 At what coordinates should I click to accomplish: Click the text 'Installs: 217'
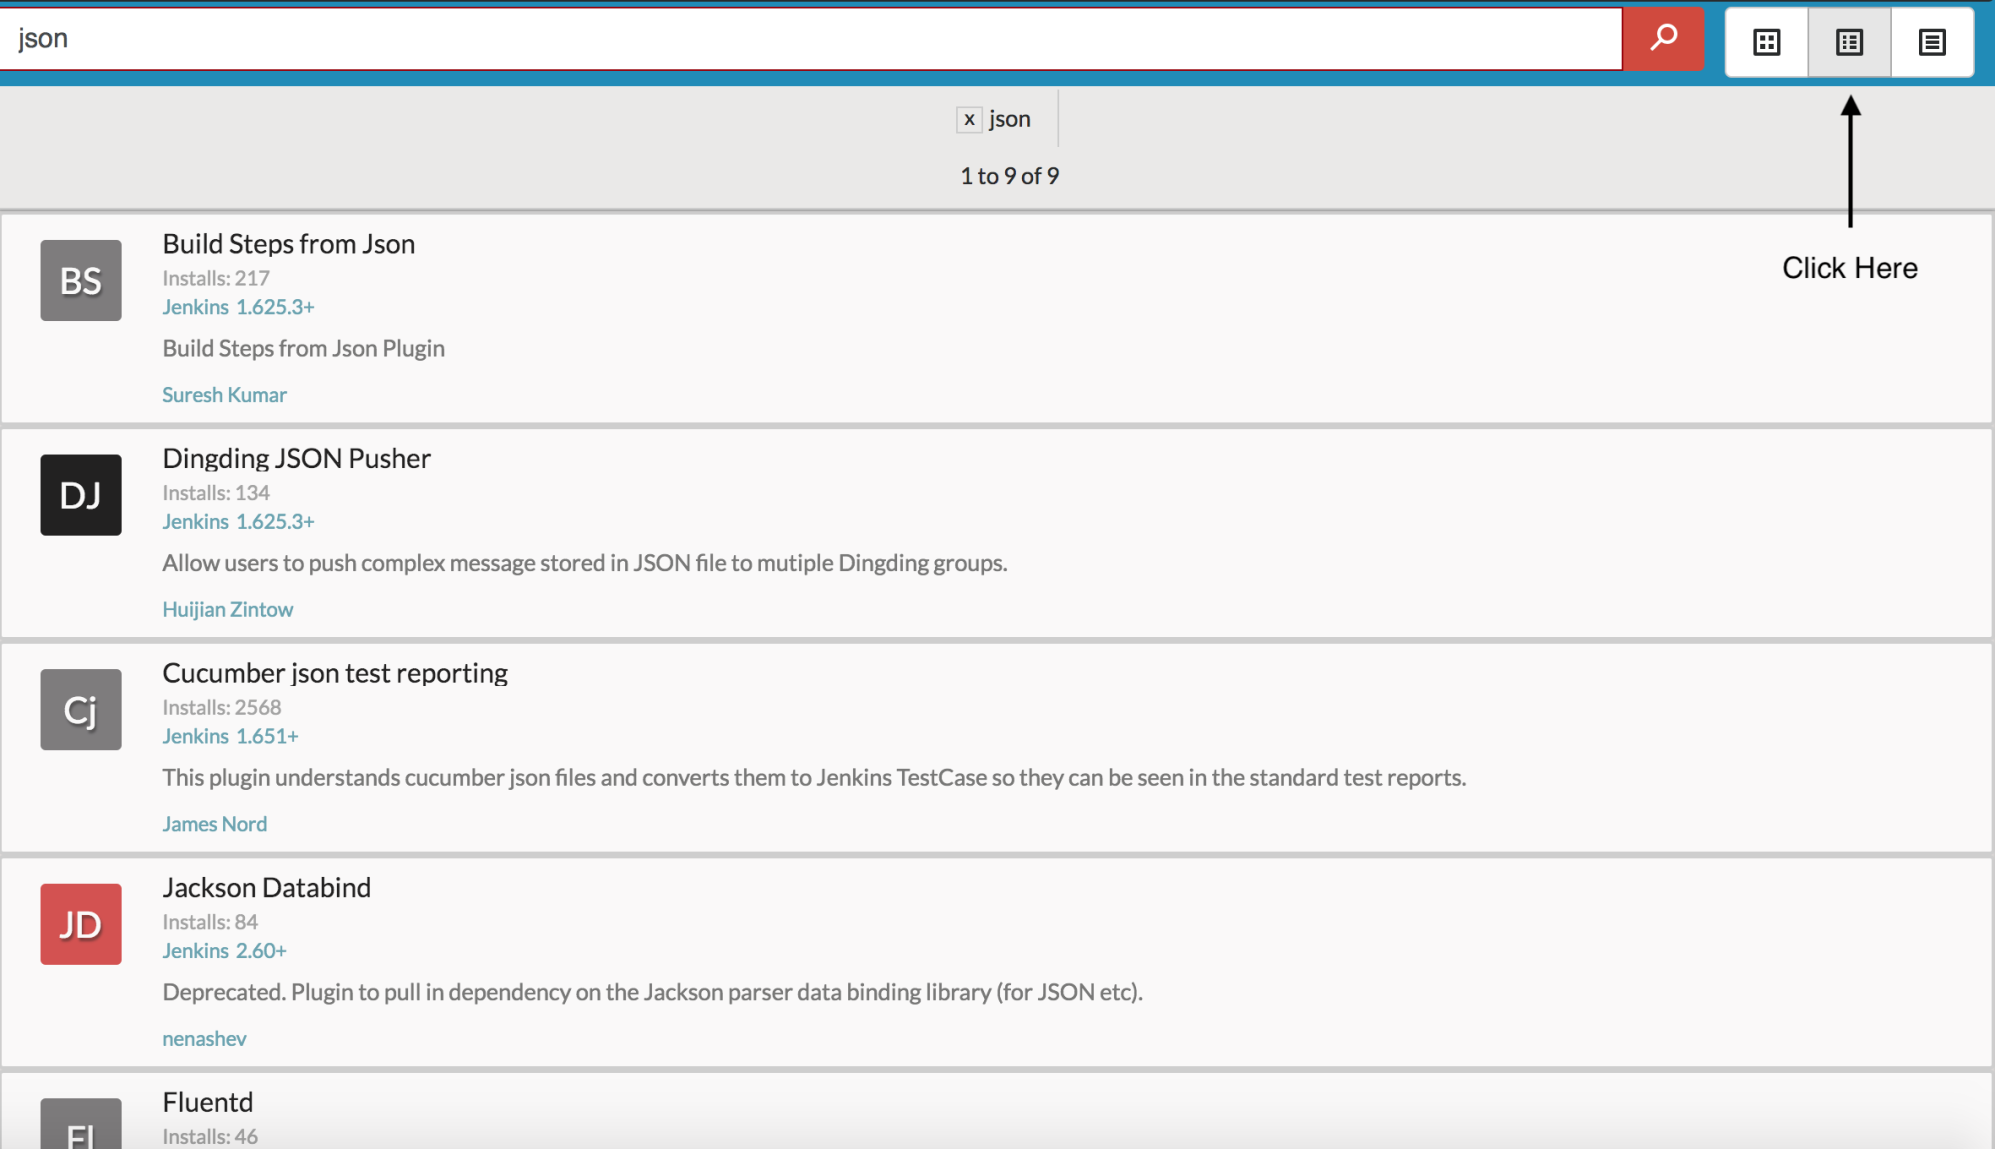216,278
